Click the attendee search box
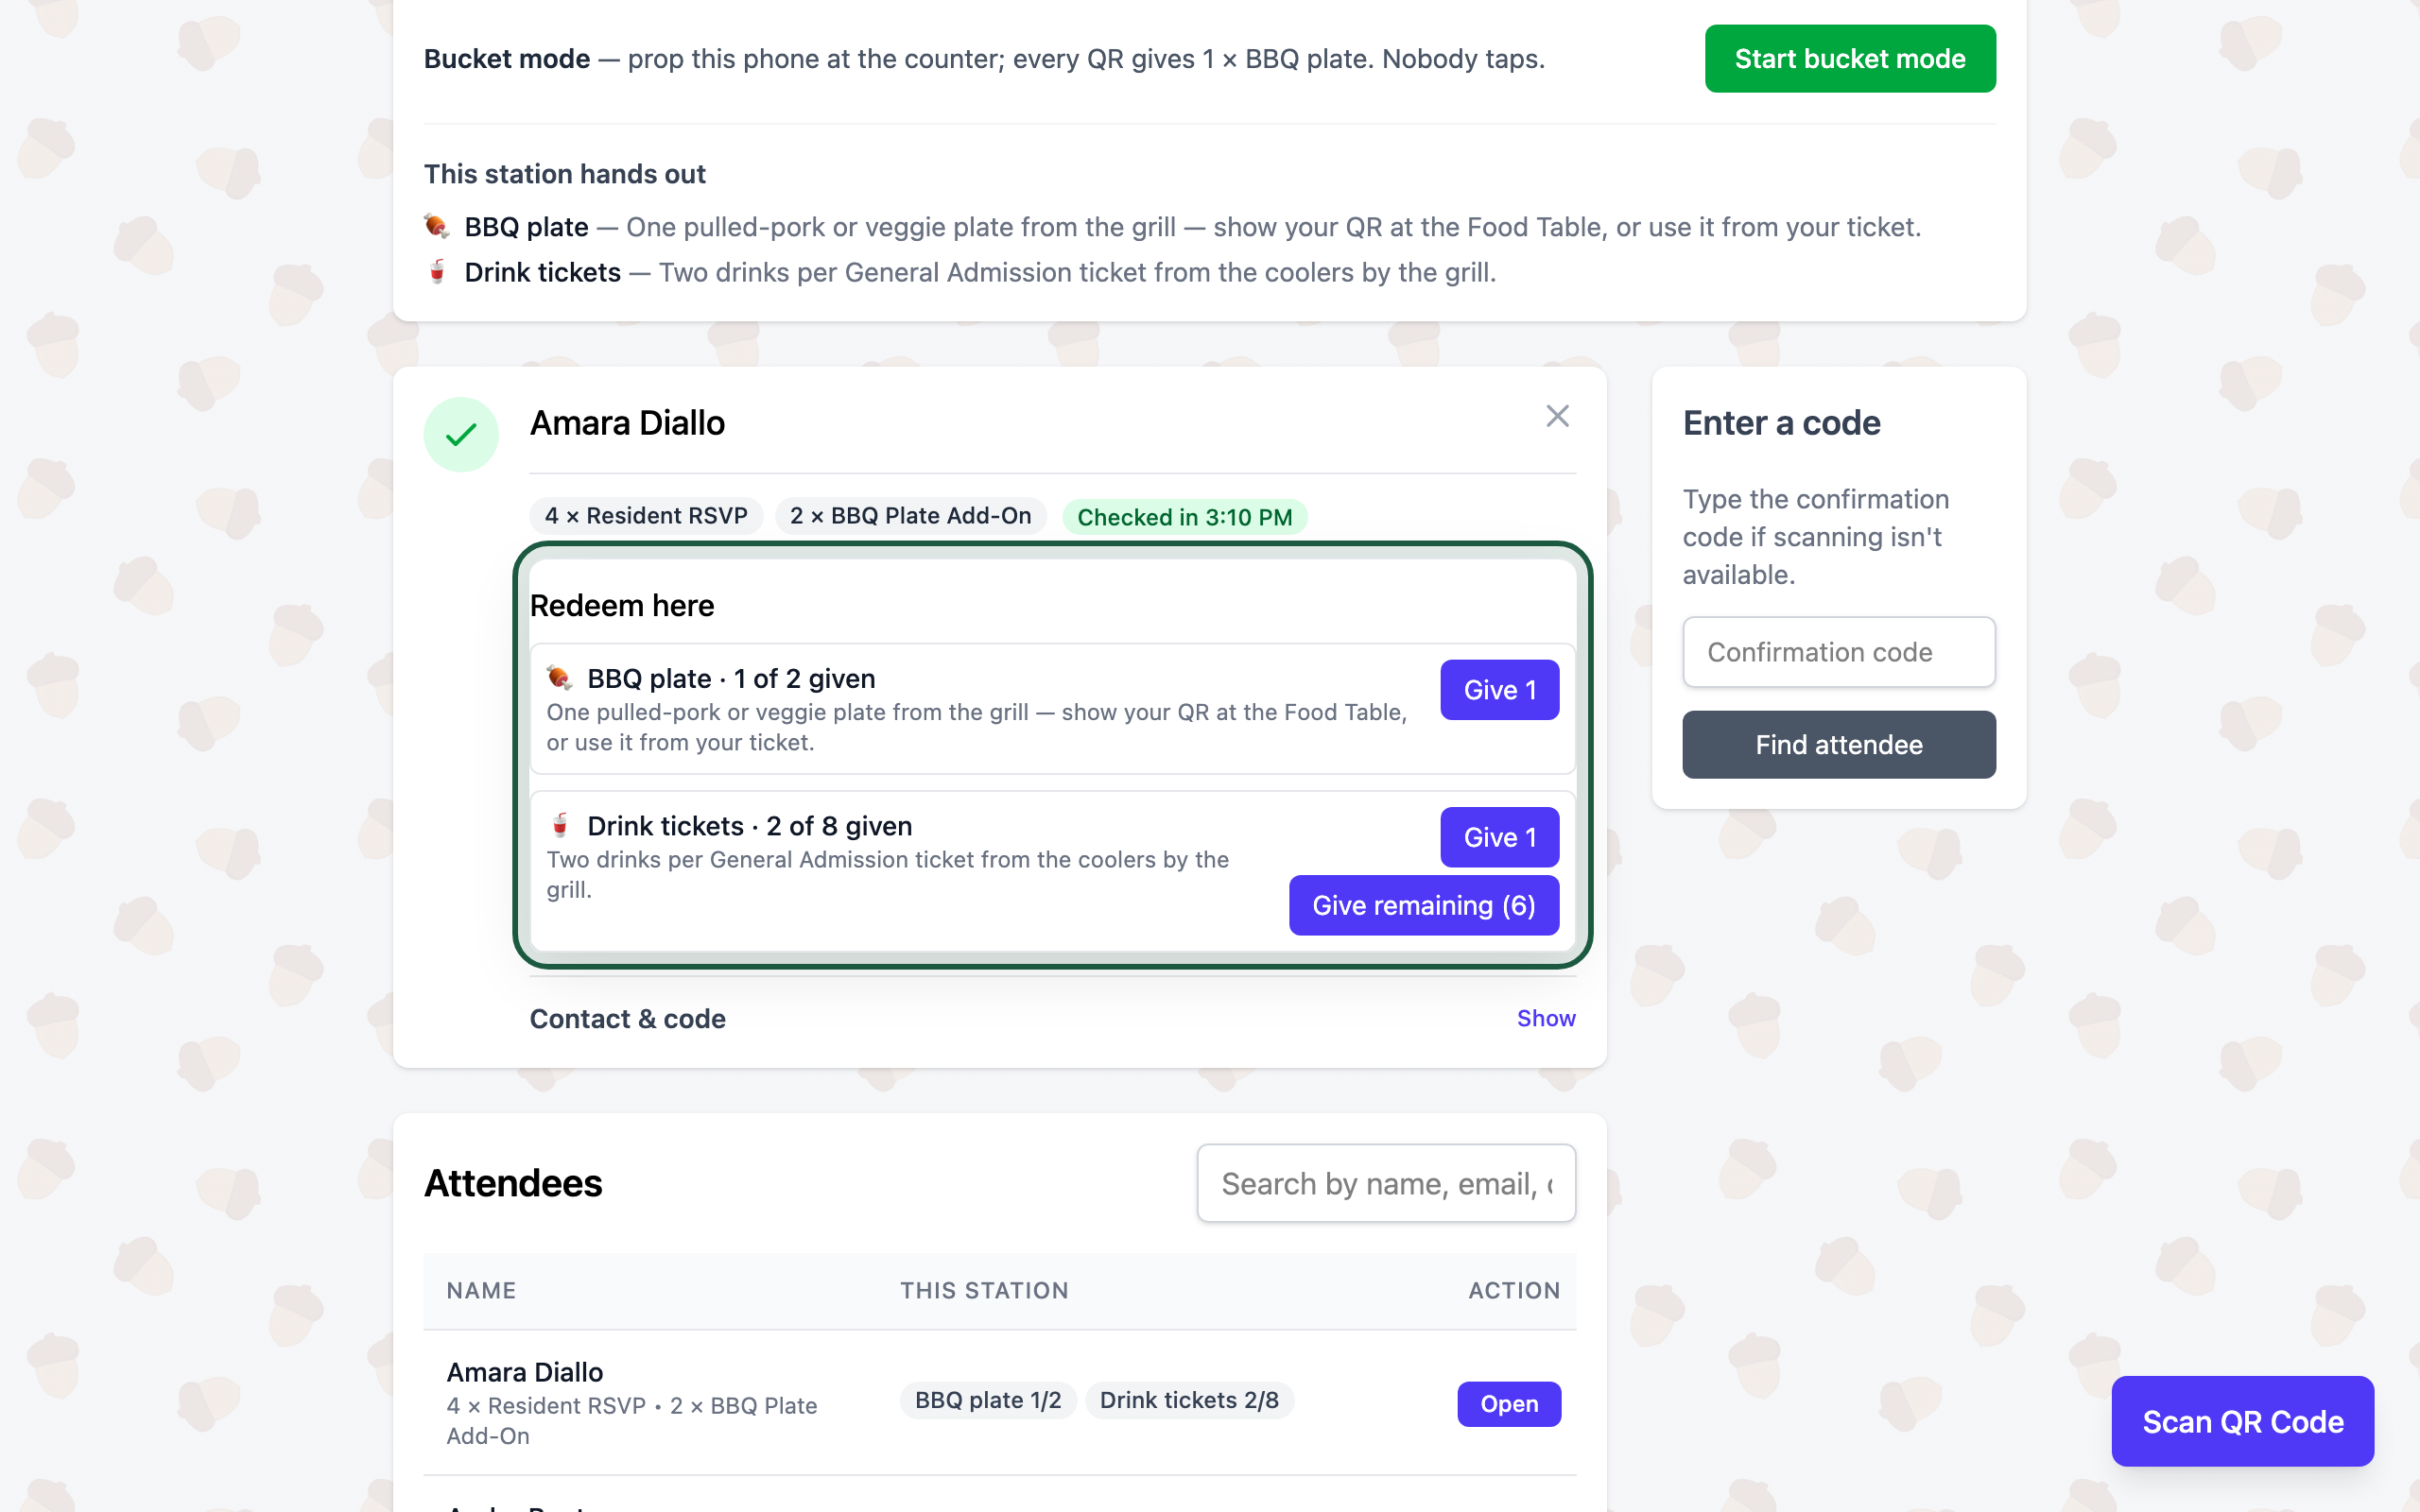2420x1512 pixels. [x=1386, y=1183]
